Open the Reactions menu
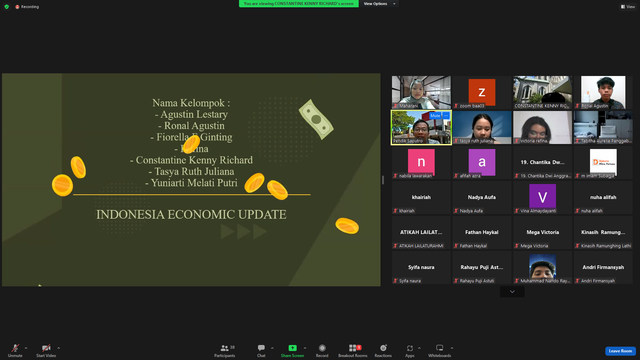The height and width of the screenshot is (360, 640). click(383, 350)
